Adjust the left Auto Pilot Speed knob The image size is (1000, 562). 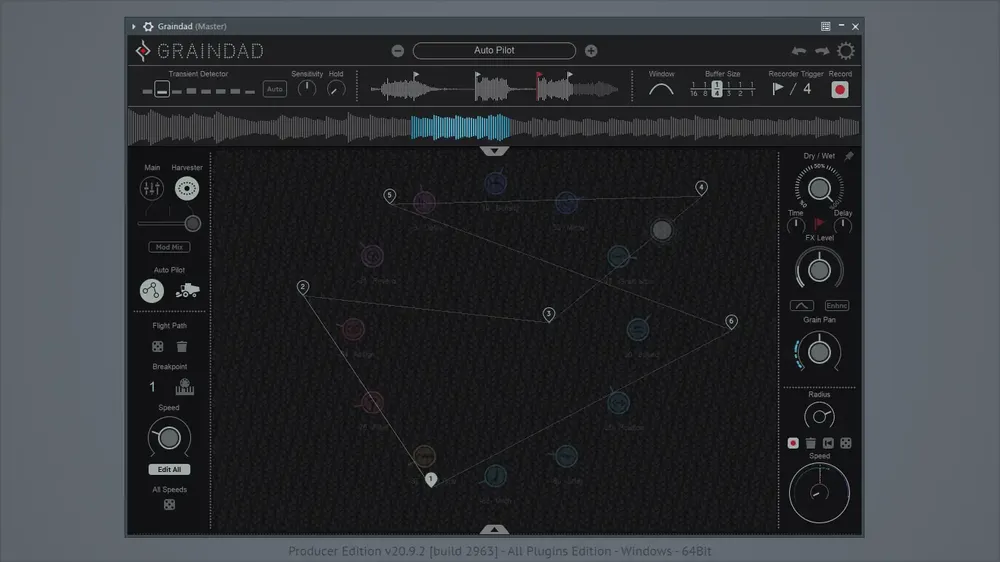[169, 438]
